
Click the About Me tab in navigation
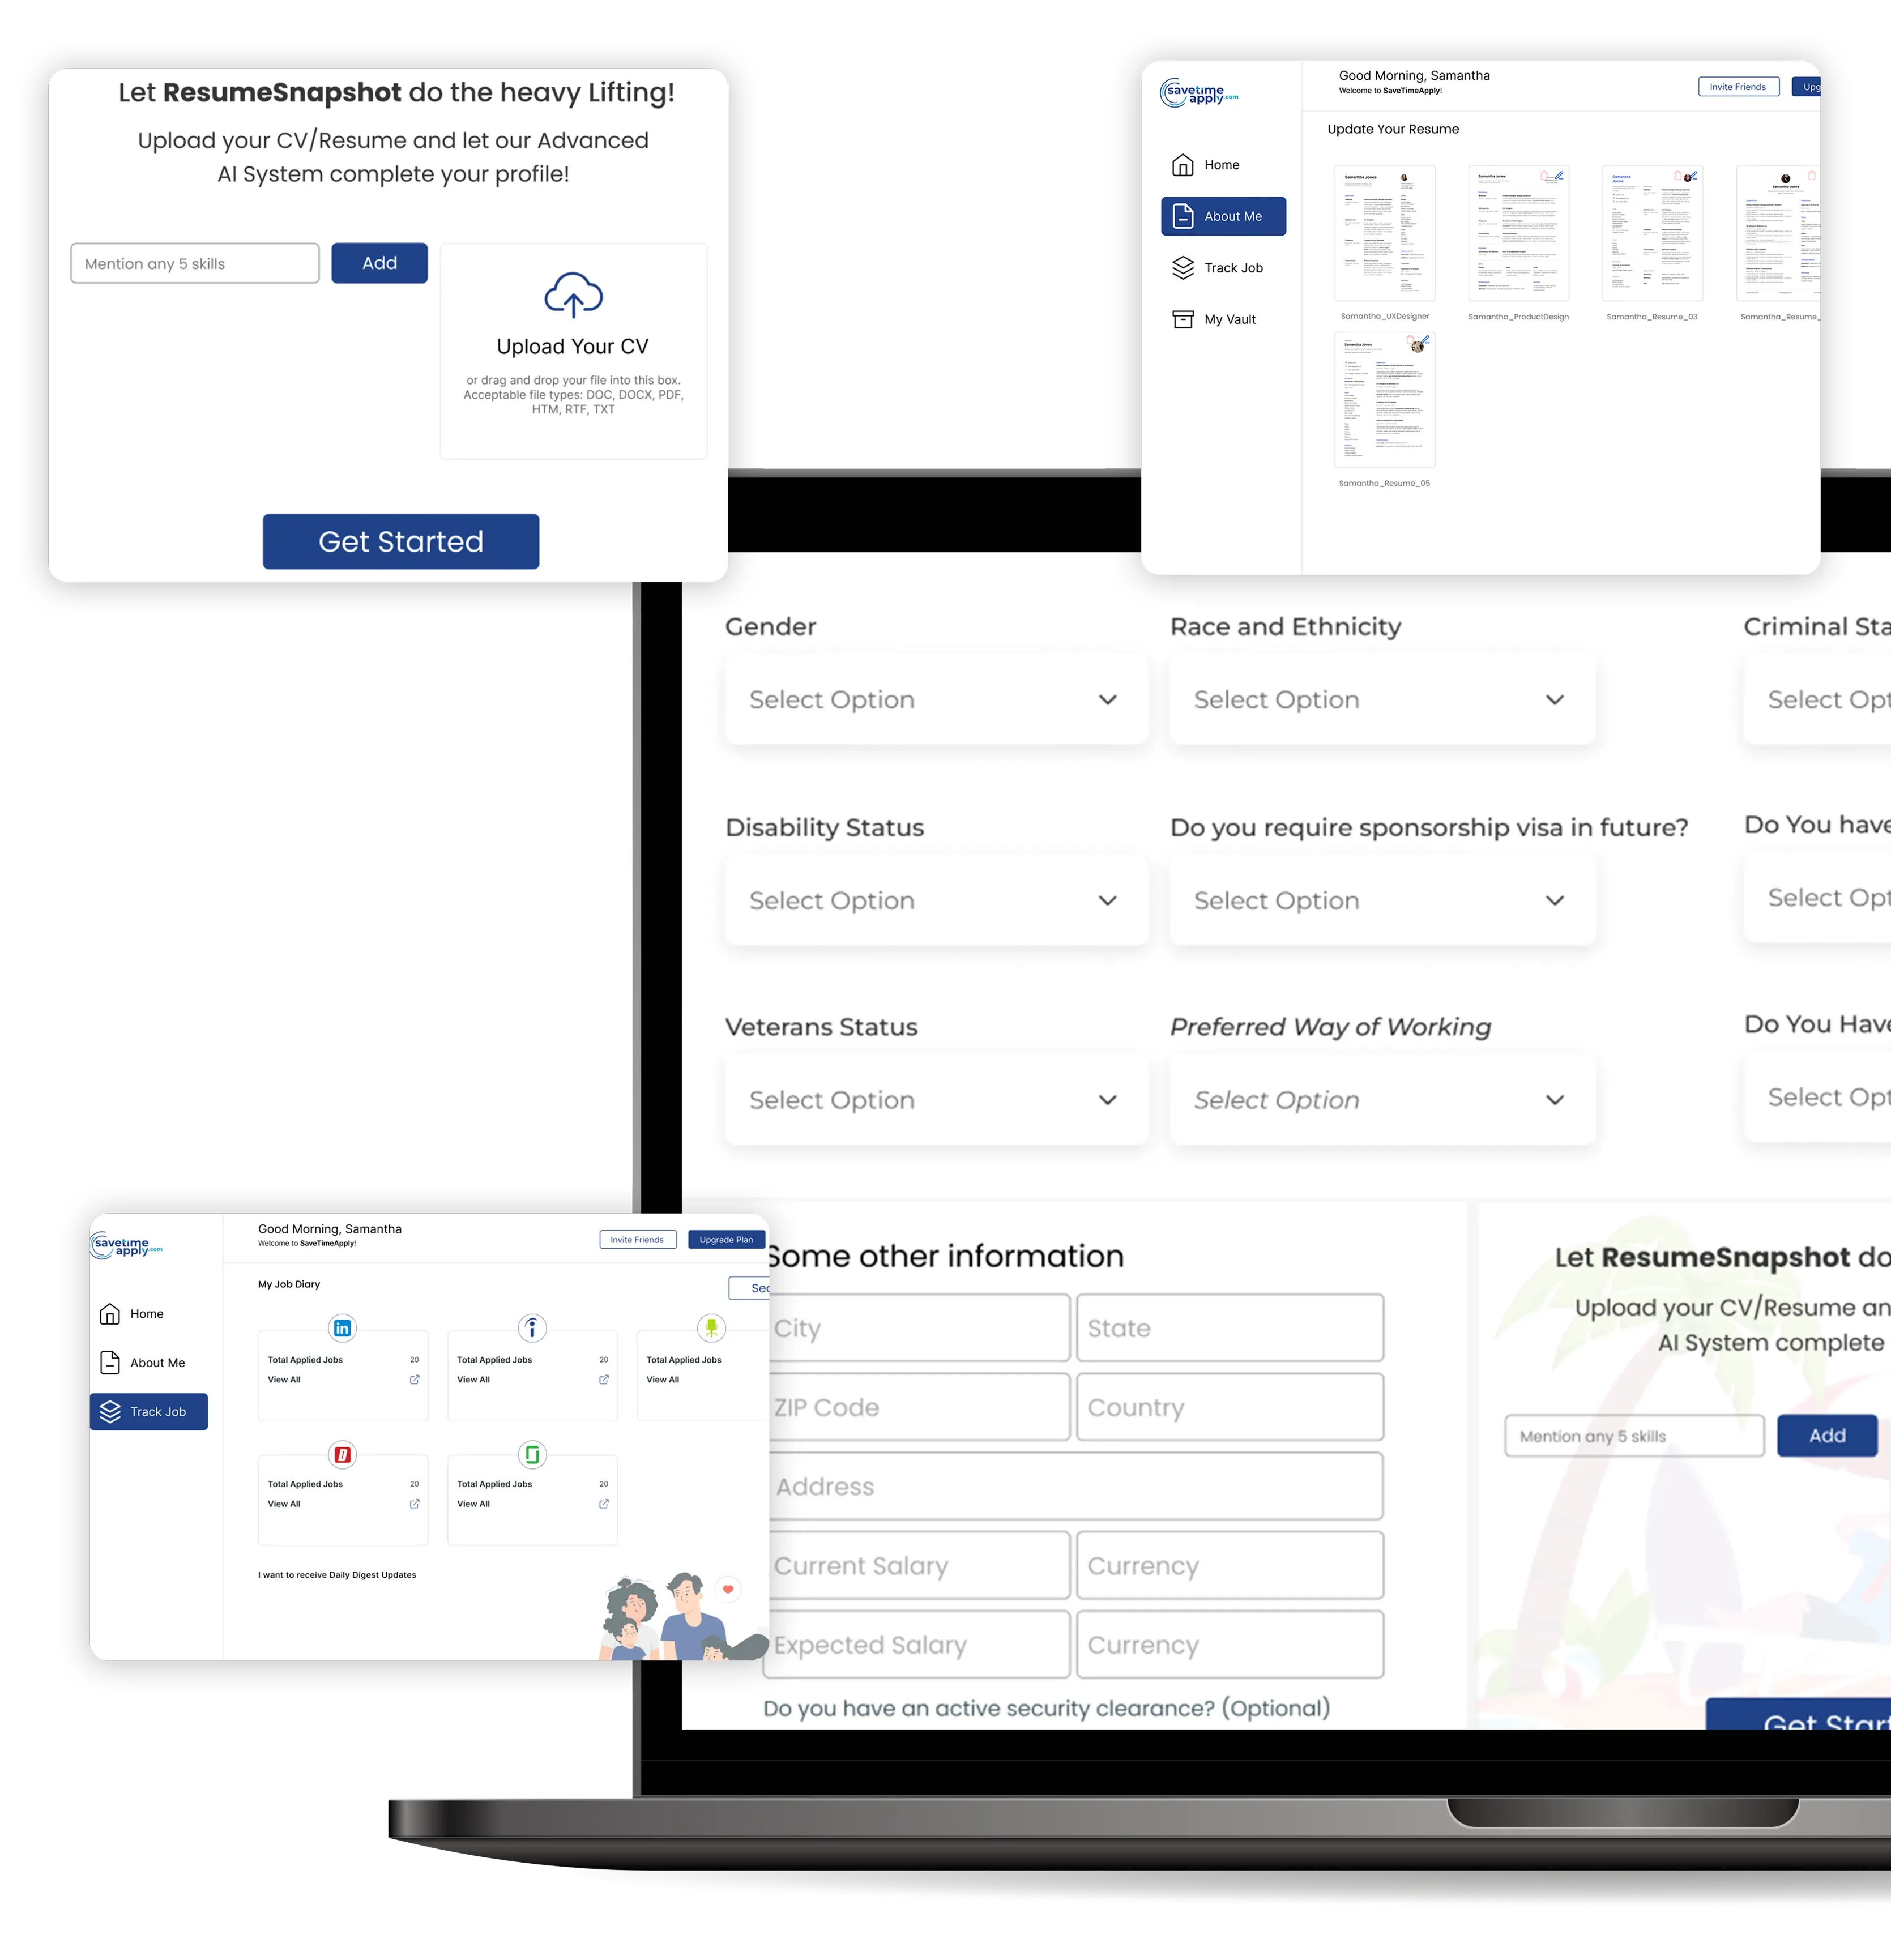(x=1224, y=217)
